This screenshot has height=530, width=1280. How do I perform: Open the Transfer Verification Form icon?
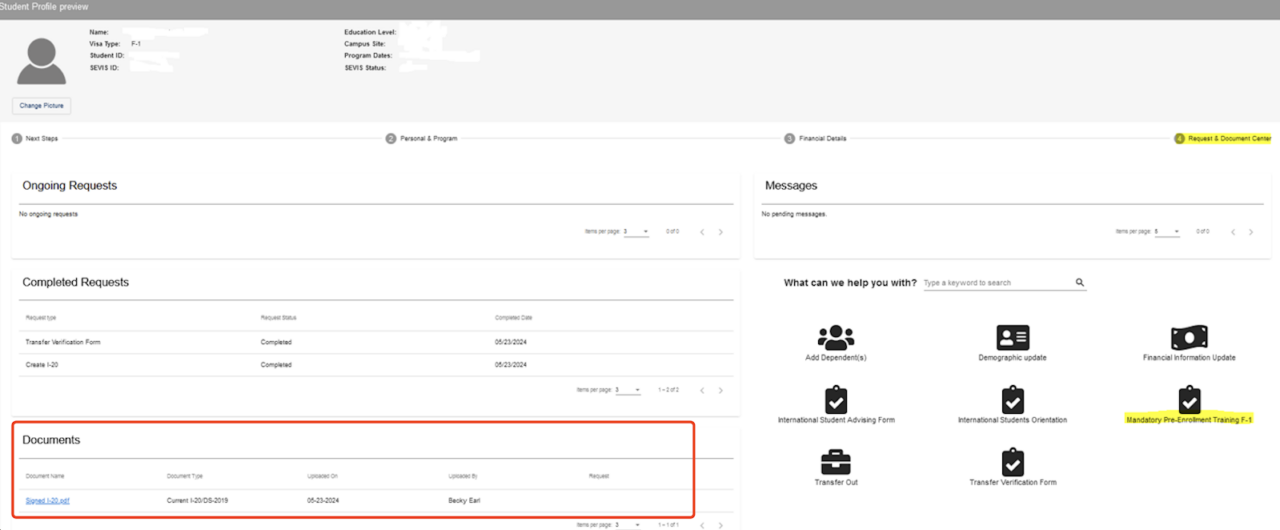tap(1012, 462)
